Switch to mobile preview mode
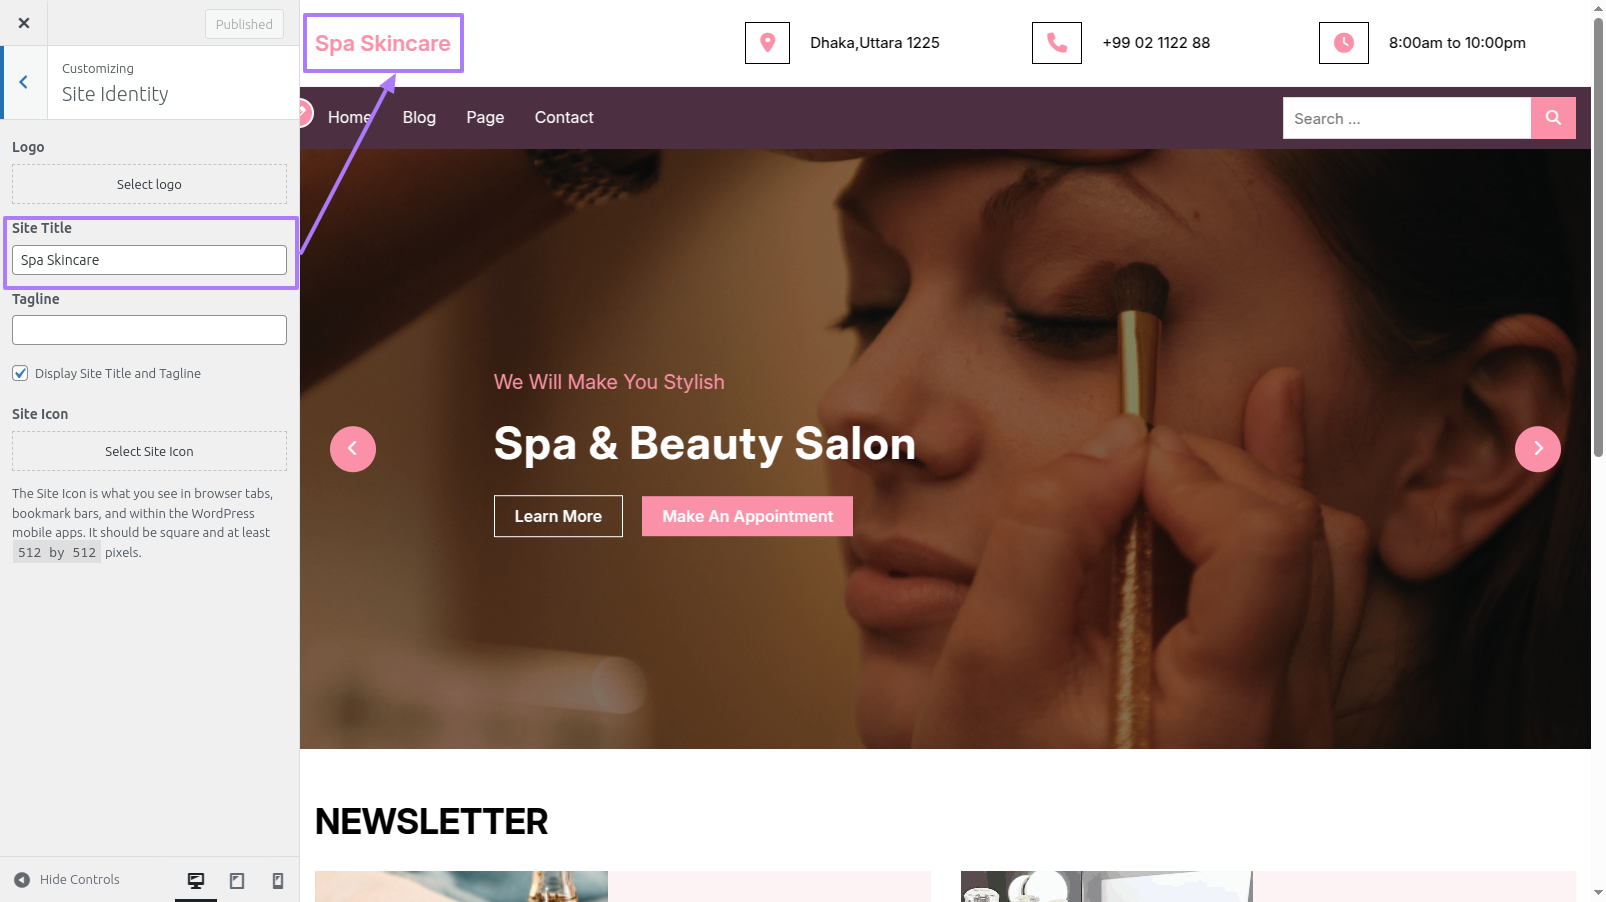The height and width of the screenshot is (902, 1606). click(278, 880)
